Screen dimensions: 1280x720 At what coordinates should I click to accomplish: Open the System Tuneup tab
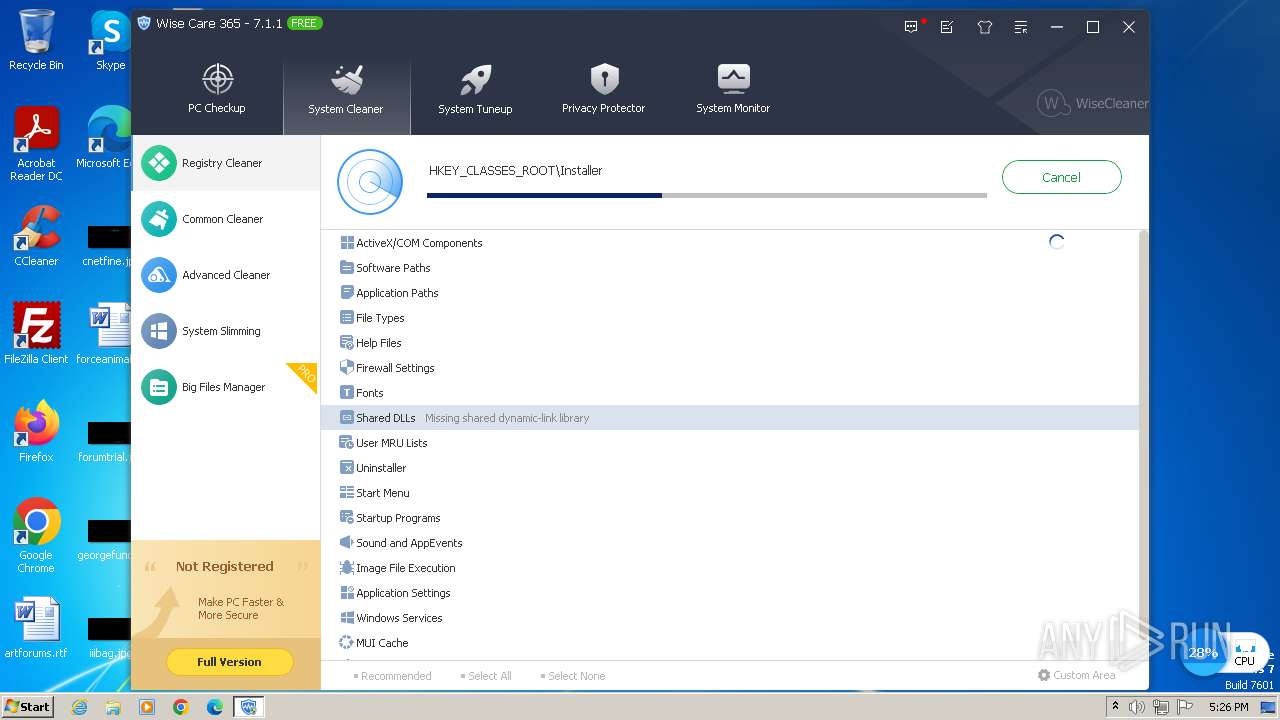[475, 91]
